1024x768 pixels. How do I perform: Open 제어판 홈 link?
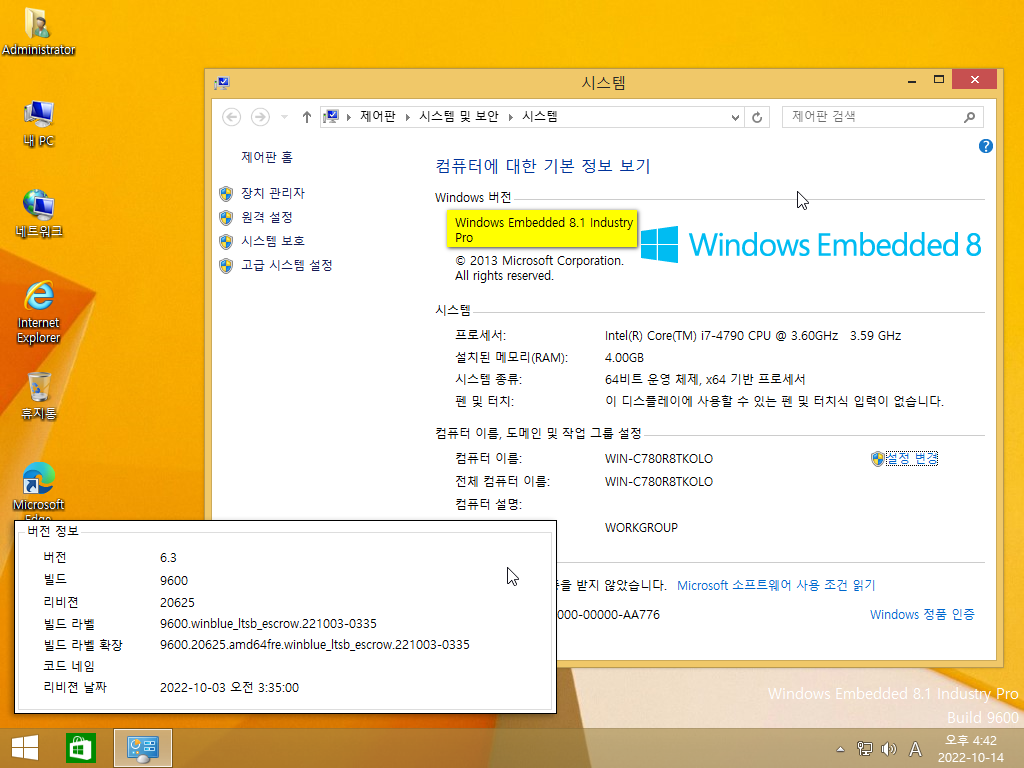click(x=266, y=157)
